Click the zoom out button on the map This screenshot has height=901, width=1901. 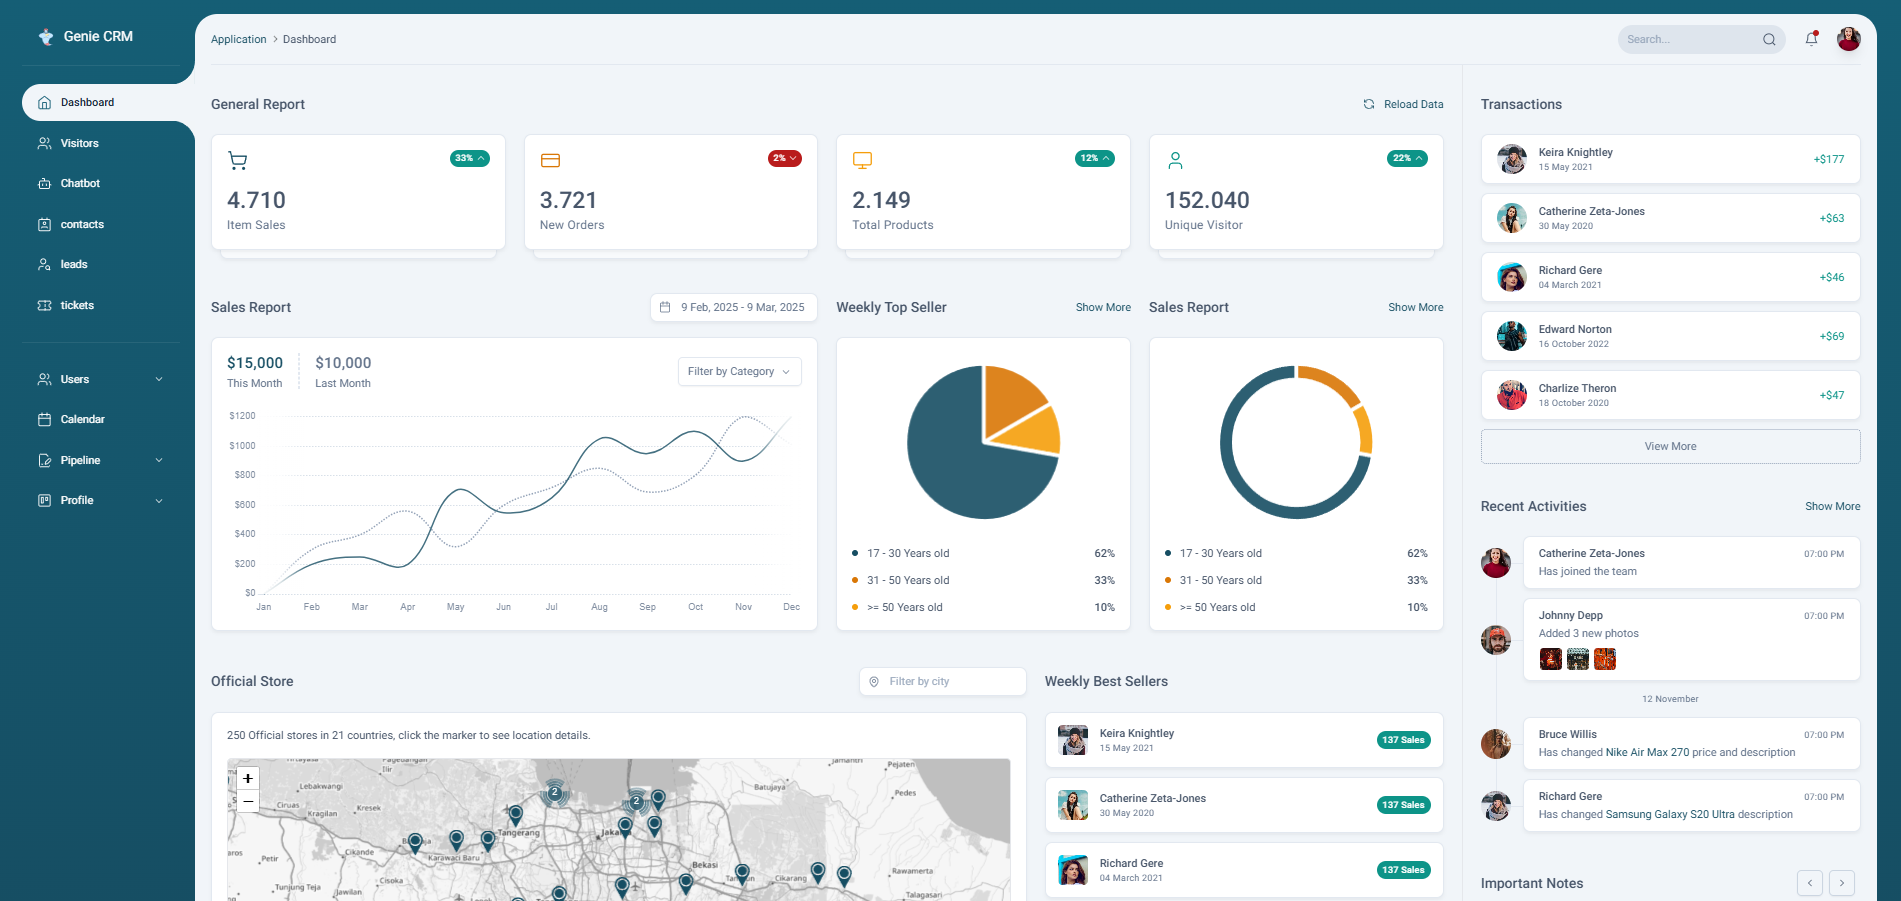[247, 801]
